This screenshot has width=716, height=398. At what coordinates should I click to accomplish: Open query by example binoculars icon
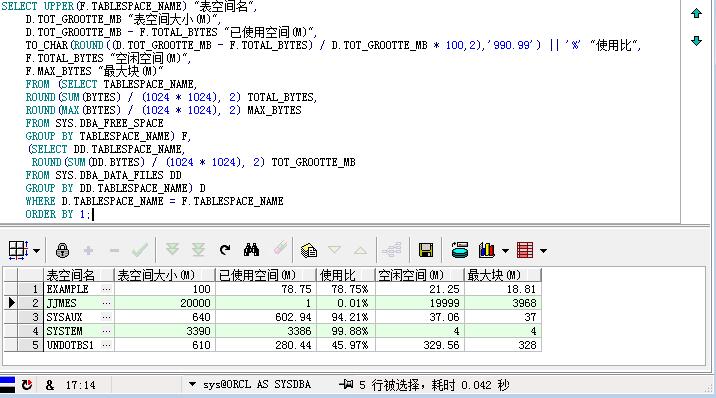(251, 250)
